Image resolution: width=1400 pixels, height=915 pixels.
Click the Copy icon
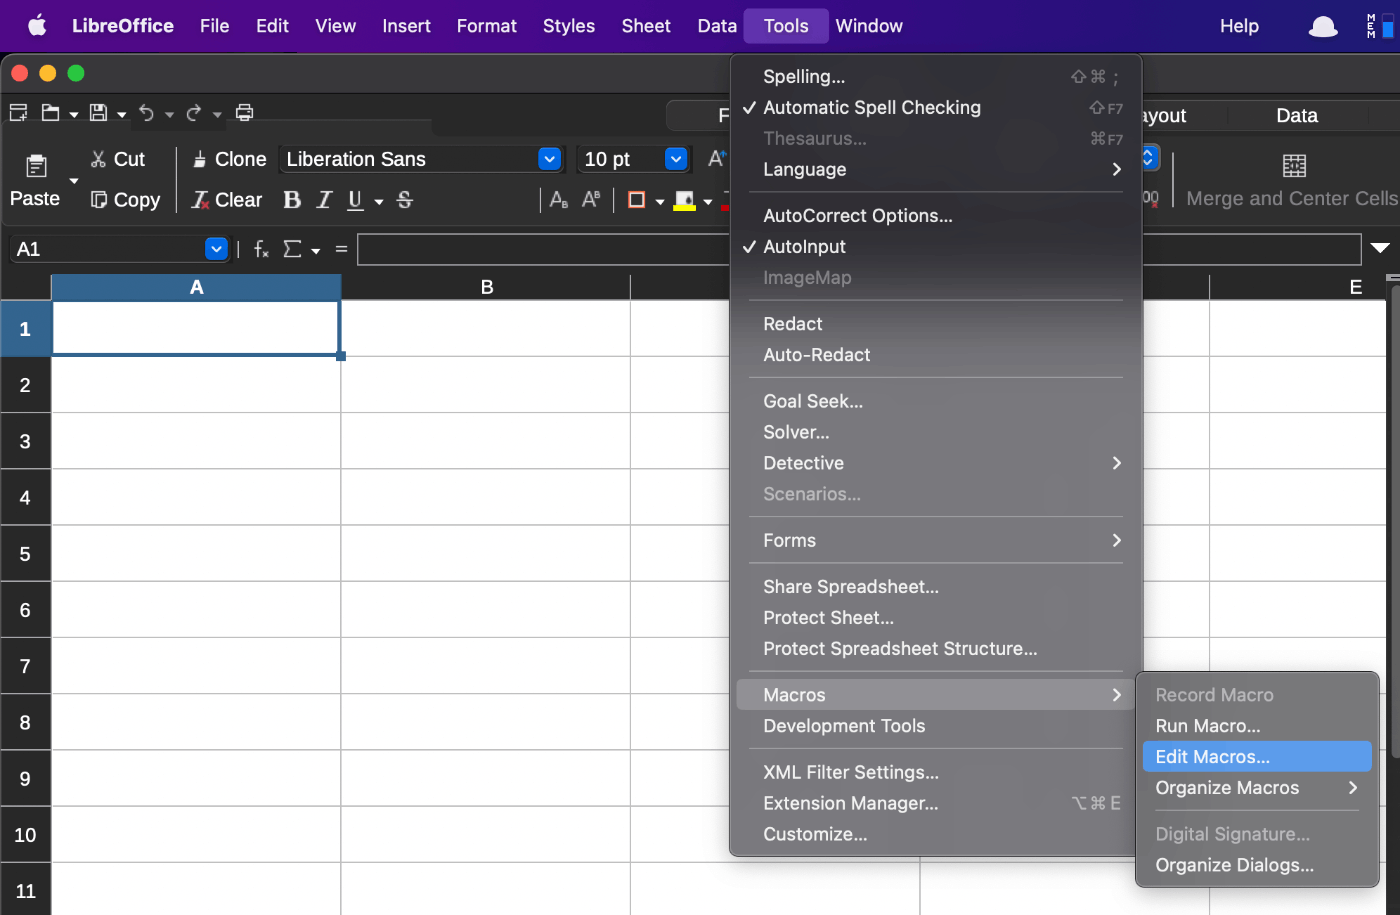(98, 200)
